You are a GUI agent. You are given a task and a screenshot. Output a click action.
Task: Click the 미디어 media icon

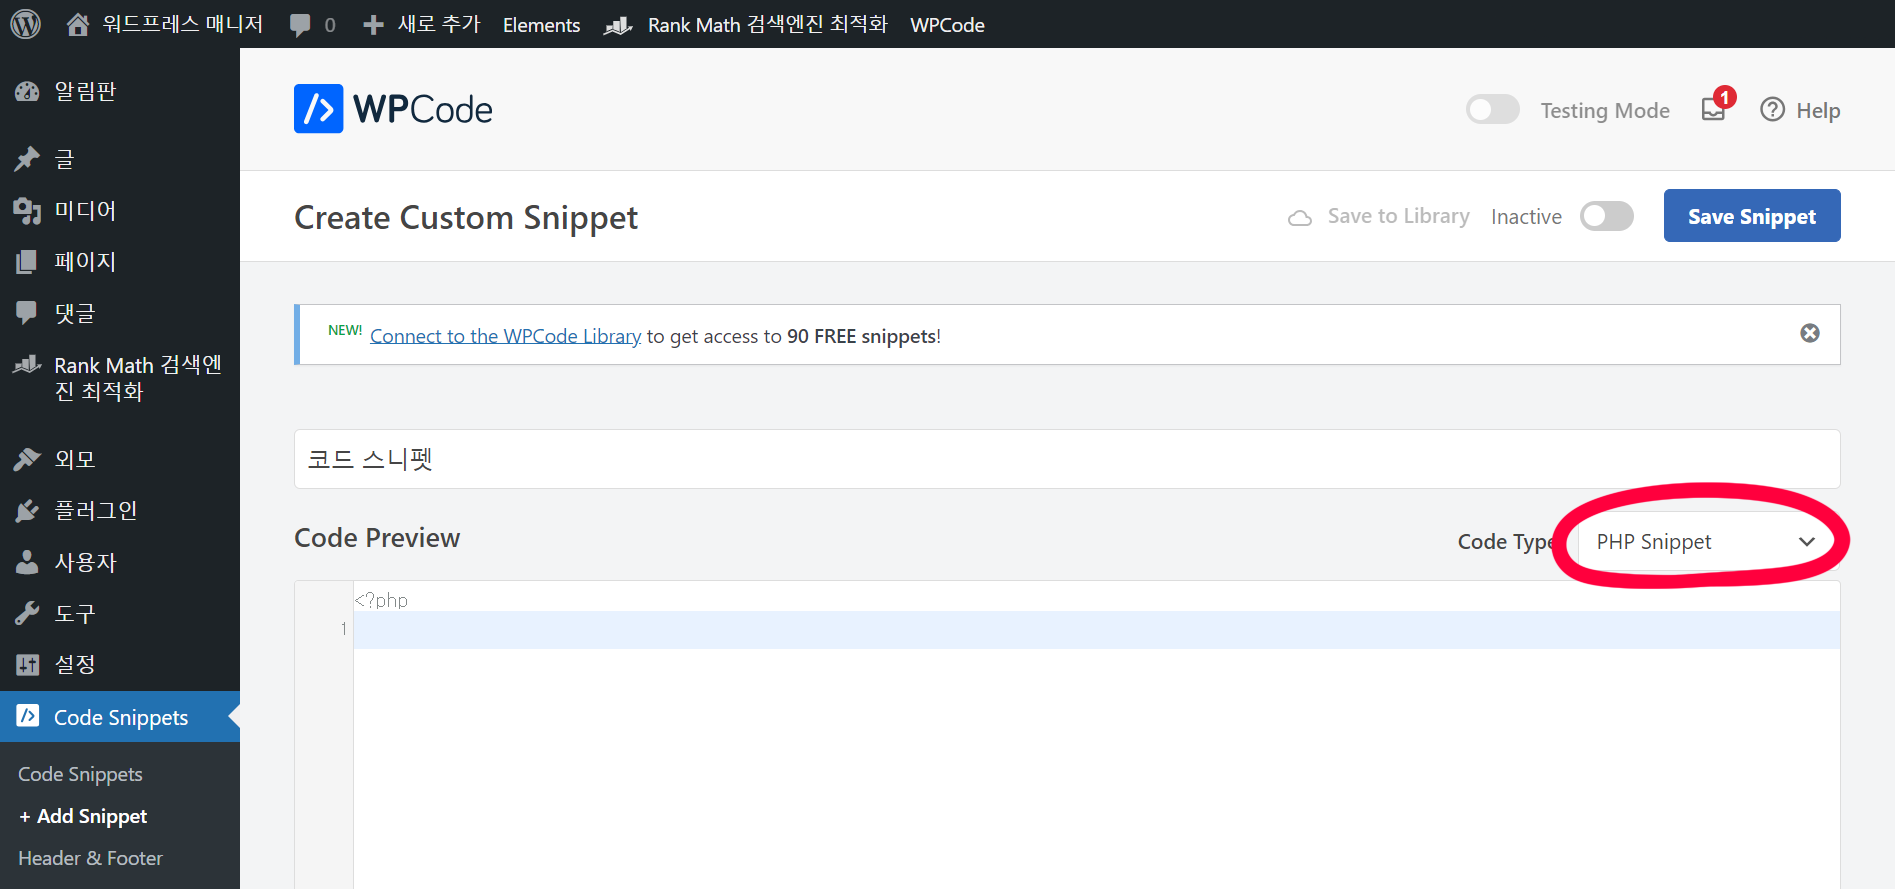coord(27,210)
